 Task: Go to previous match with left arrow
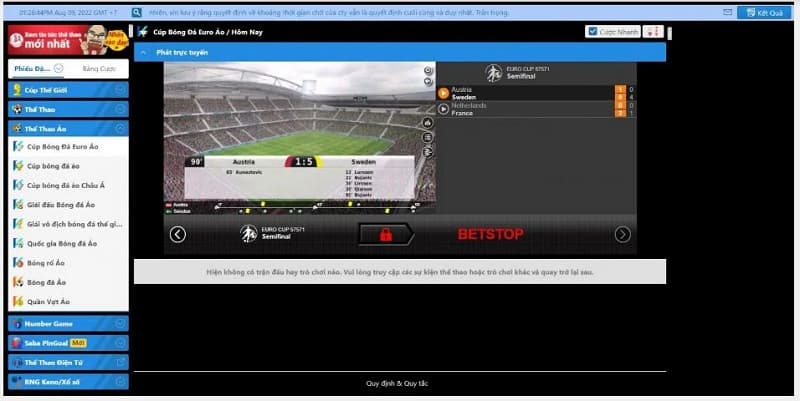178,234
